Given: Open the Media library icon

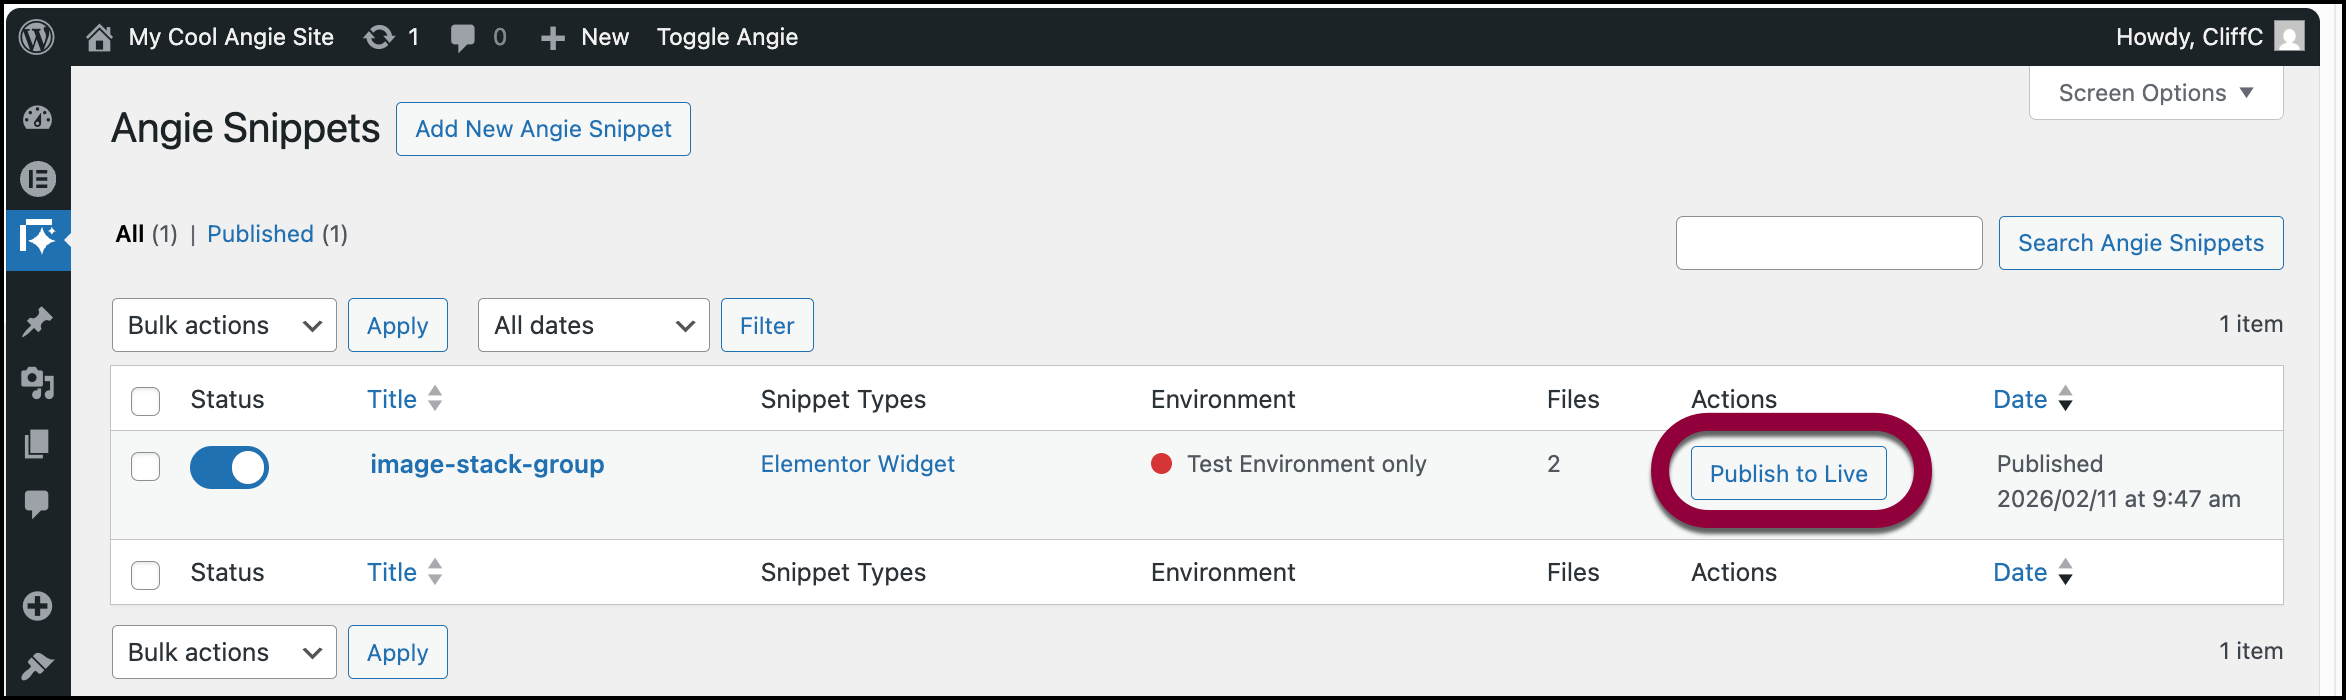Looking at the screenshot, I should tap(37, 383).
